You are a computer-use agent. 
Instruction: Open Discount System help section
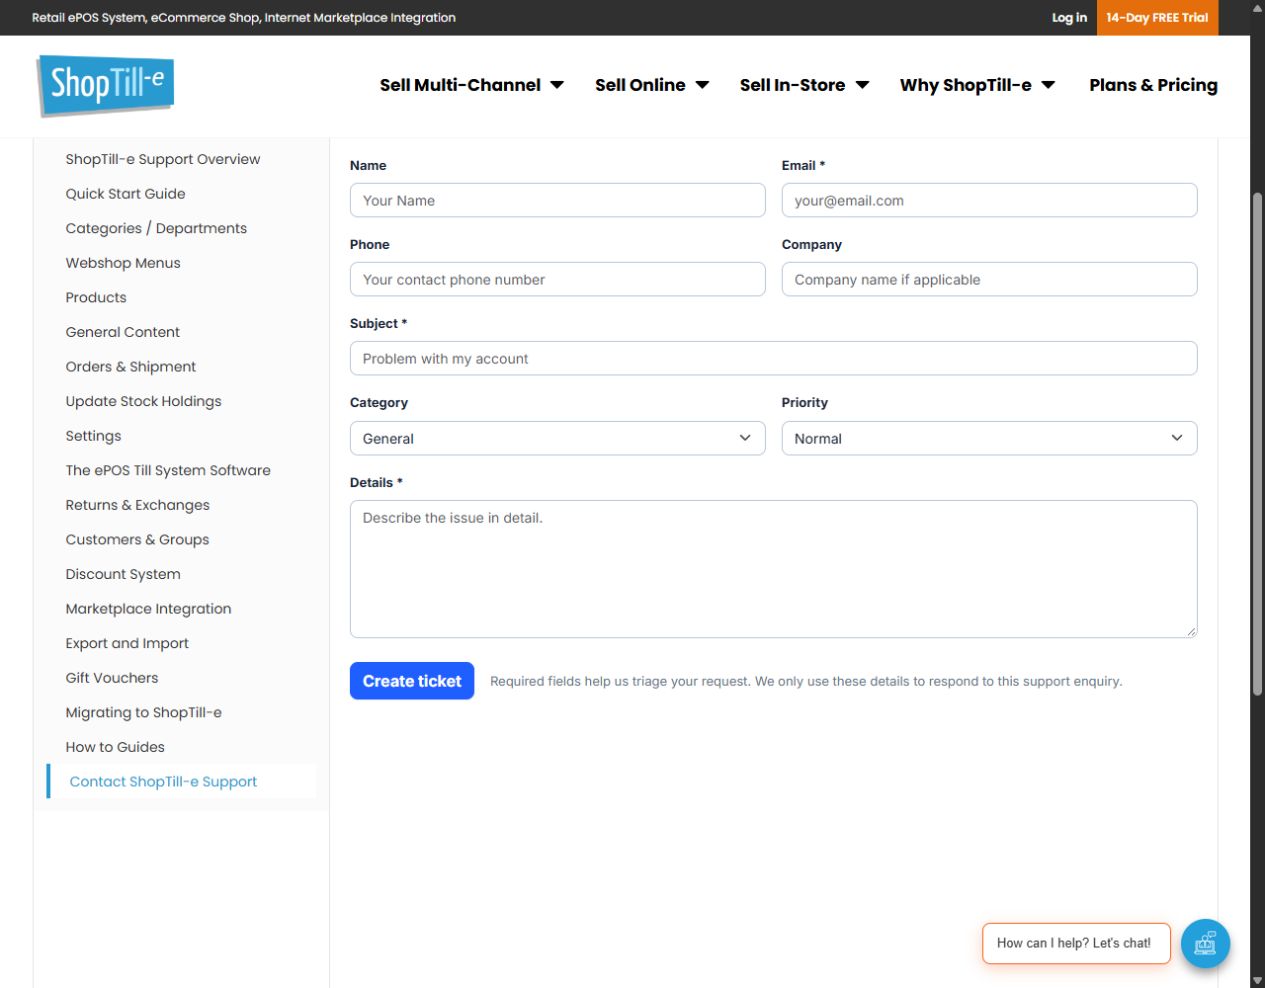pos(123,574)
